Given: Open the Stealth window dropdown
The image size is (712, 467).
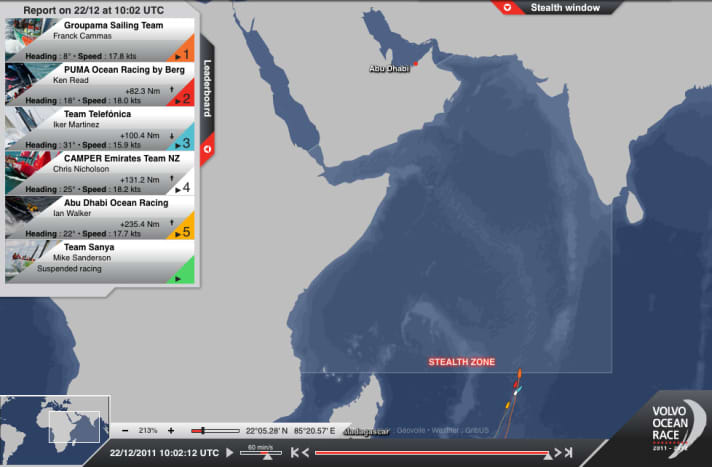Looking at the screenshot, I should (x=556, y=8).
